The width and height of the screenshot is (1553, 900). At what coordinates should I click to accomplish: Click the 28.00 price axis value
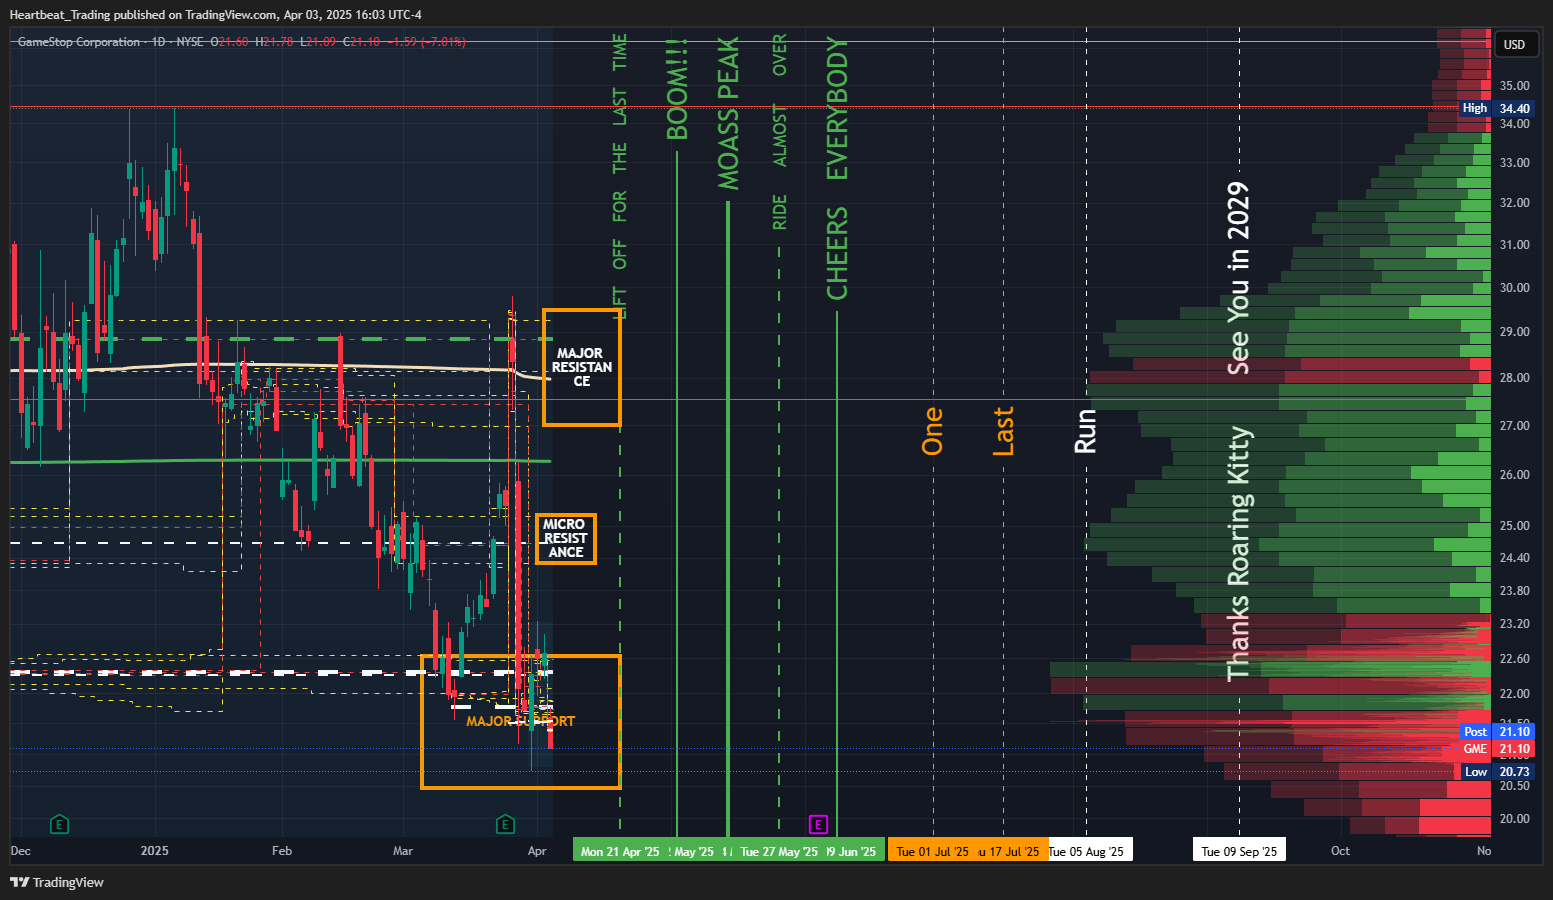1514,378
